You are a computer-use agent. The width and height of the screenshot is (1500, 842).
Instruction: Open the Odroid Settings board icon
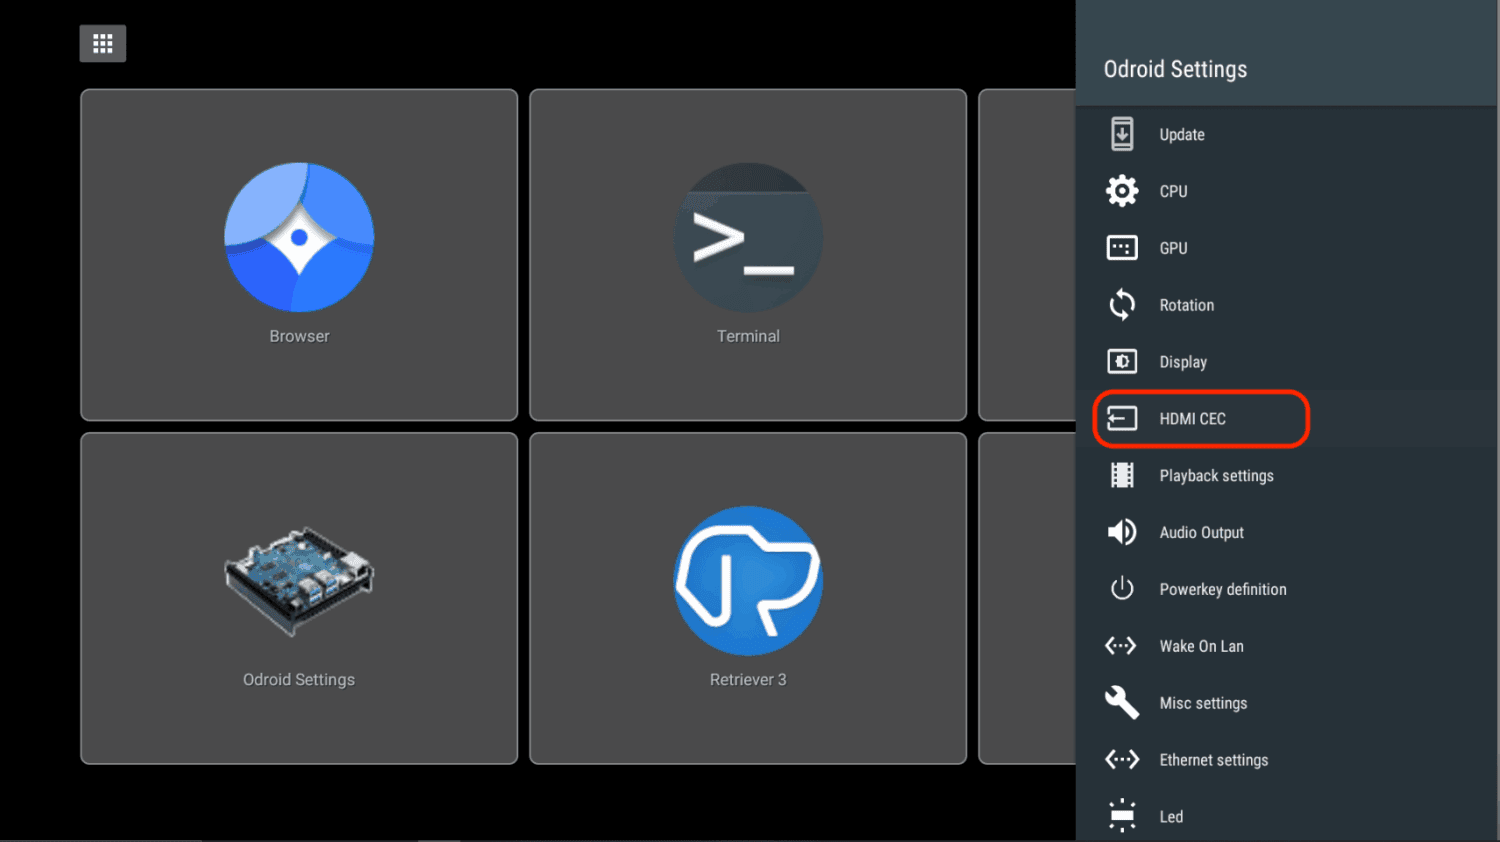coord(299,580)
